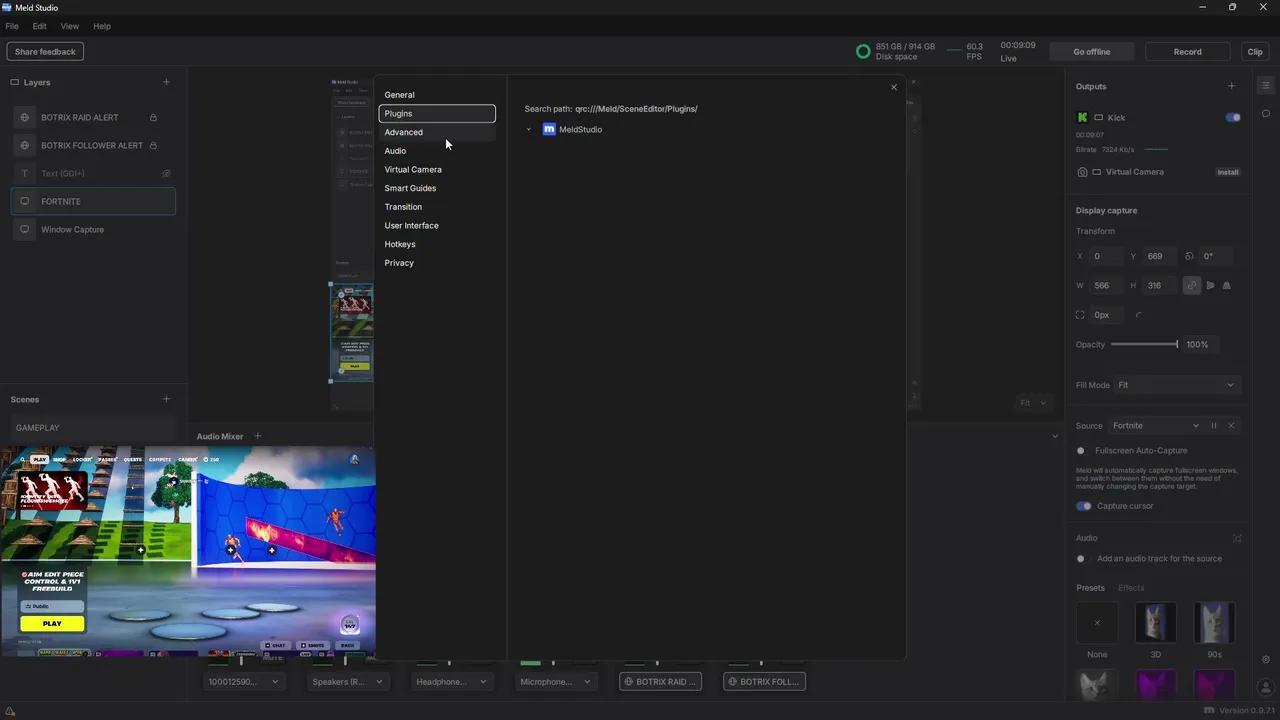Add a new output with the plus icon
Image resolution: width=1280 pixels, height=720 pixels.
[1231, 86]
